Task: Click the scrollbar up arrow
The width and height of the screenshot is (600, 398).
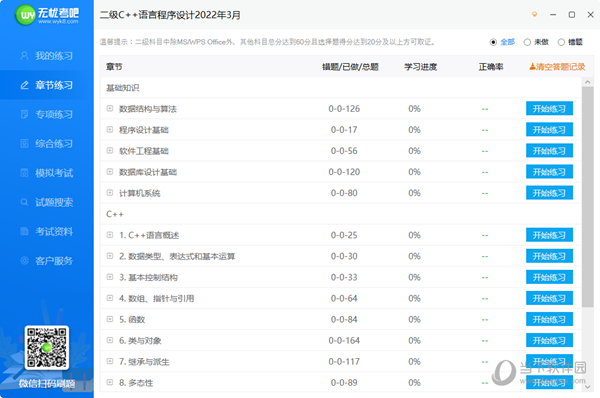Action: (588, 82)
